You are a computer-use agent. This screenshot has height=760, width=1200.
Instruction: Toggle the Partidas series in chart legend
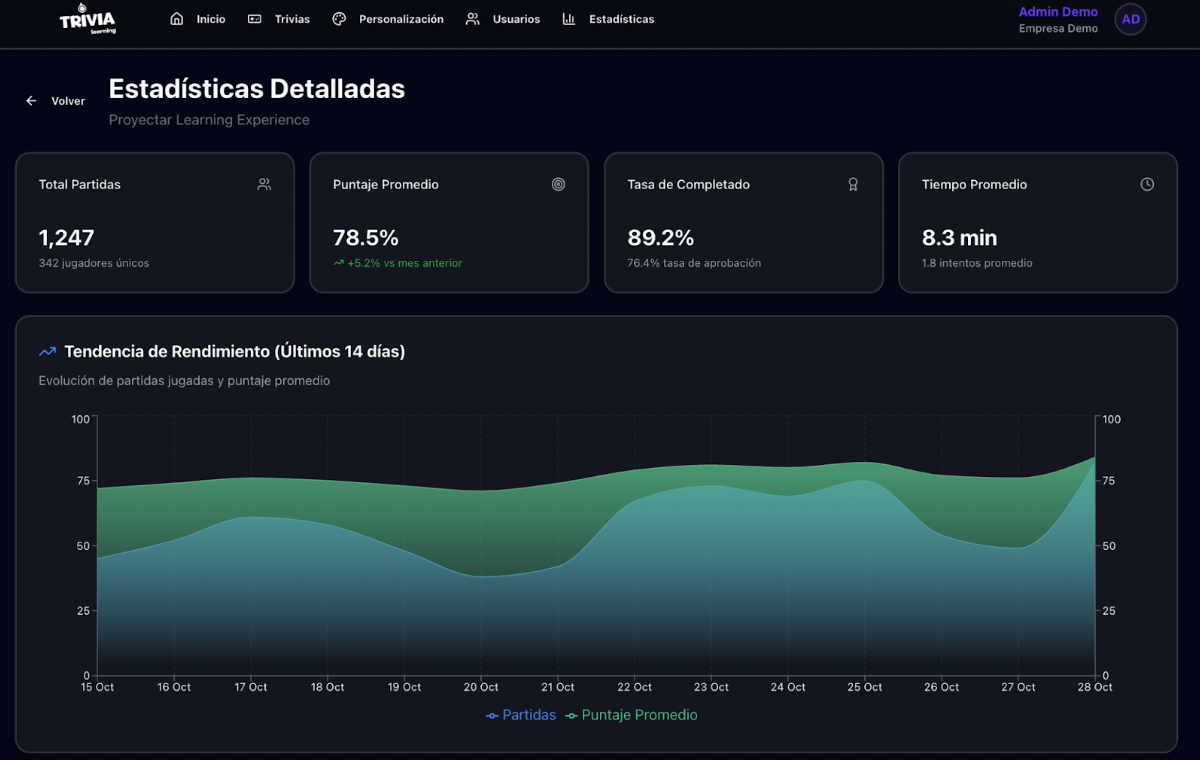[x=521, y=715]
